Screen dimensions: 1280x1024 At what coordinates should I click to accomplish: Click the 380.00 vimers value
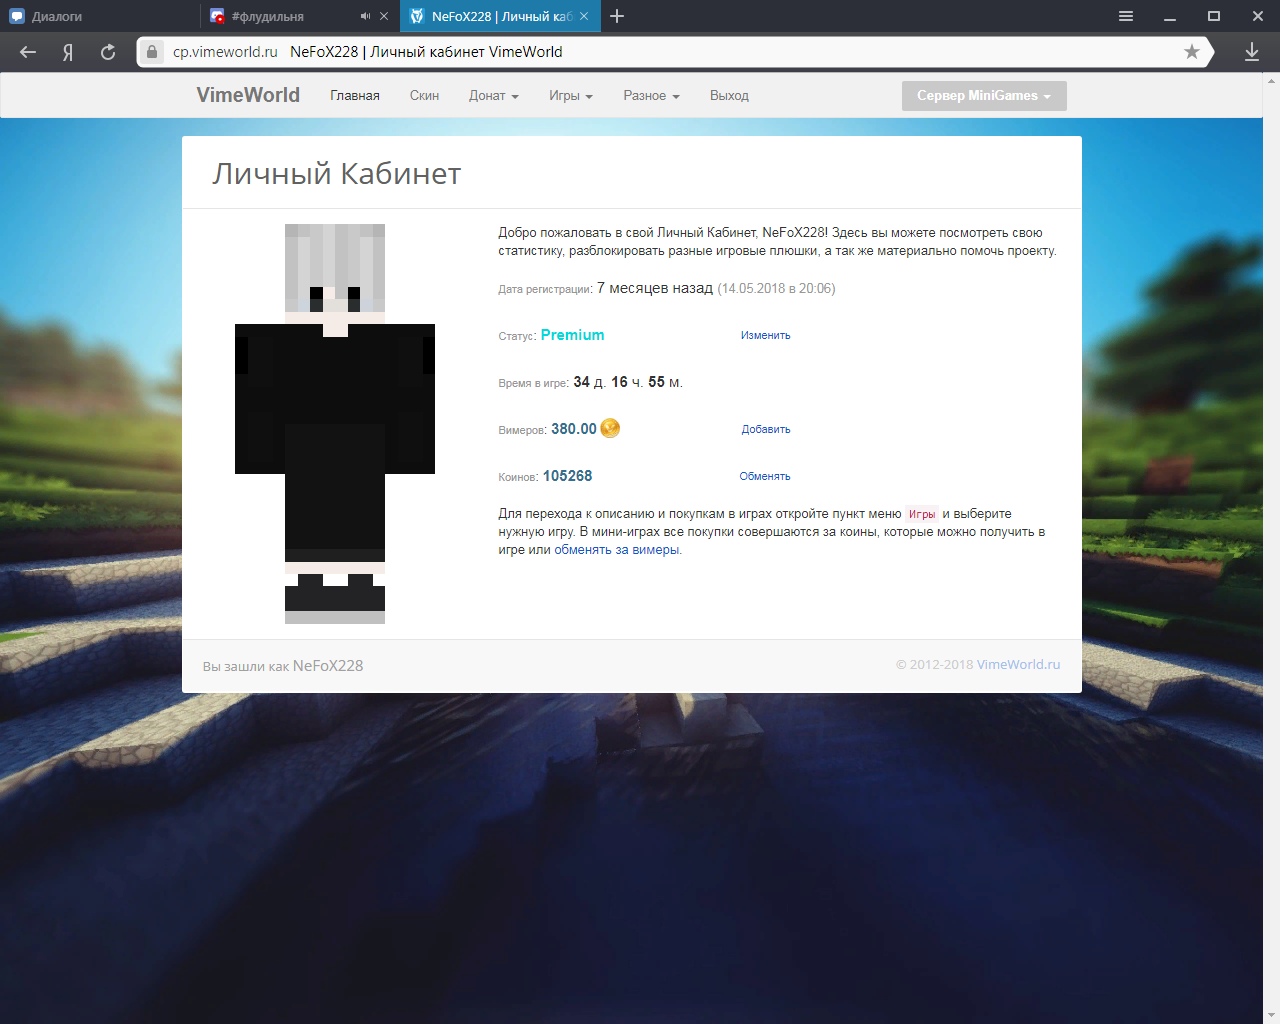pos(574,429)
